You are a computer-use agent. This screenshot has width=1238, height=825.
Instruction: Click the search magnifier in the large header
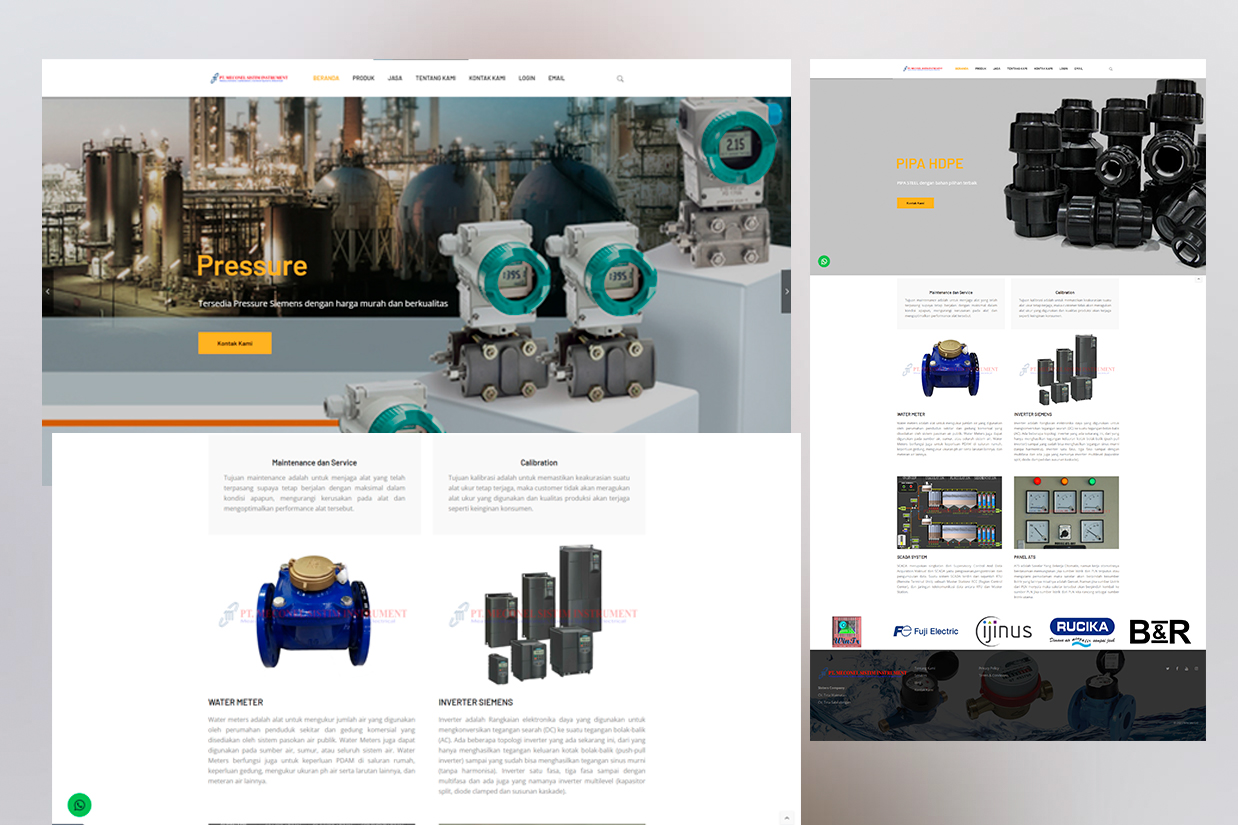coord(620,78)
